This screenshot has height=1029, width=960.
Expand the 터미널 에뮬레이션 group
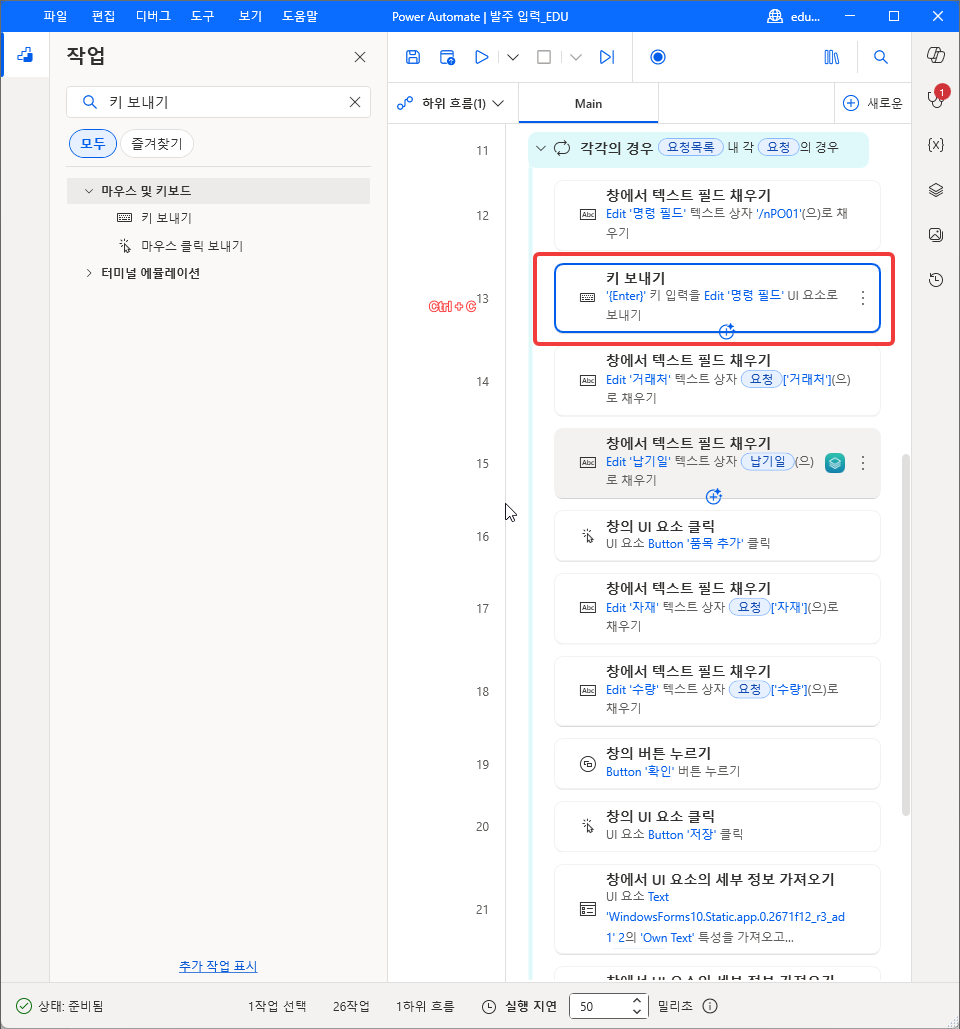[x=89, y=273]
